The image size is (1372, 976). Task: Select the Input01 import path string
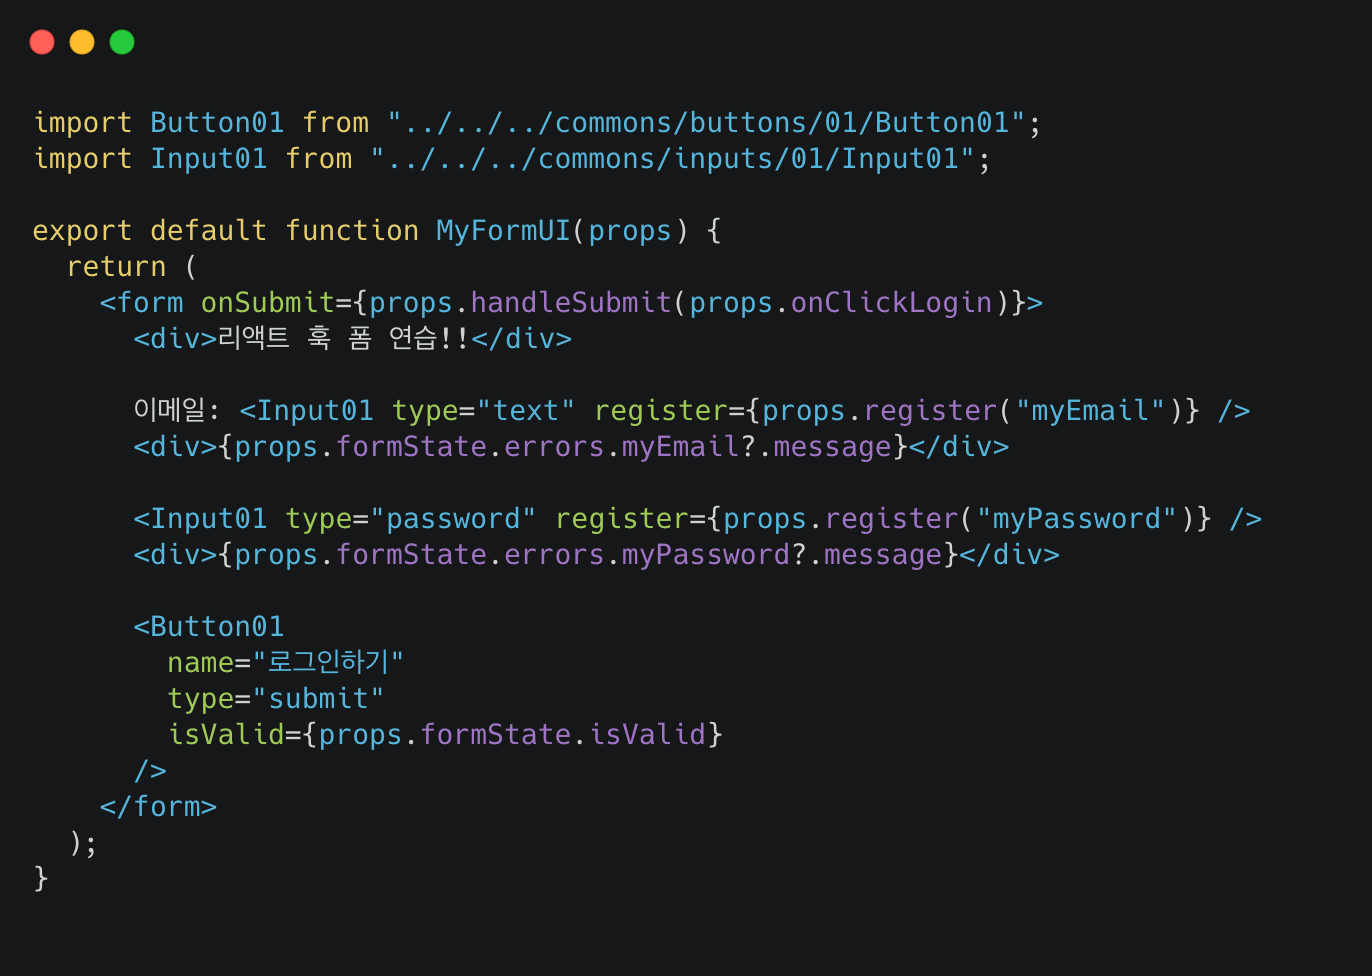(x=672, y=159)
